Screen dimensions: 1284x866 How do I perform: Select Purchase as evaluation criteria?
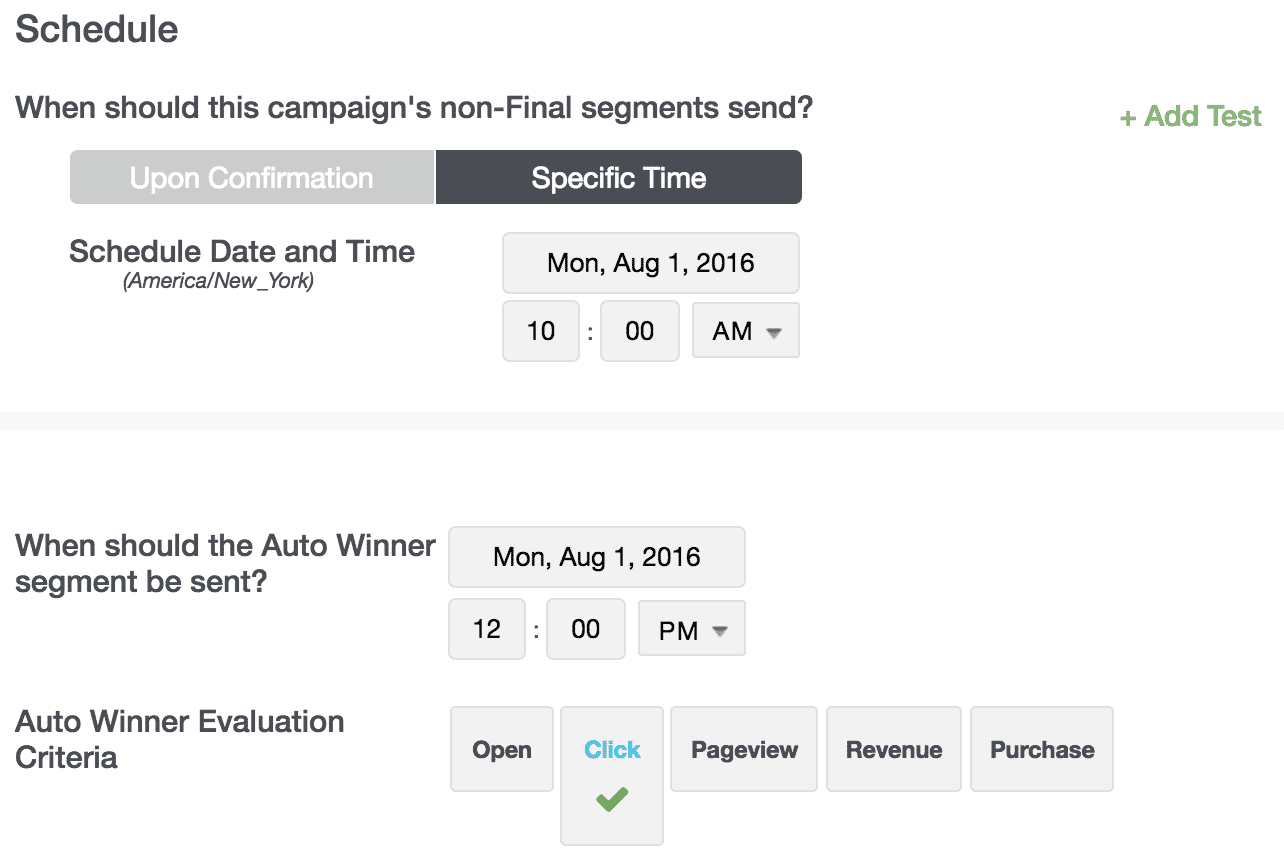pos(1042,750)
